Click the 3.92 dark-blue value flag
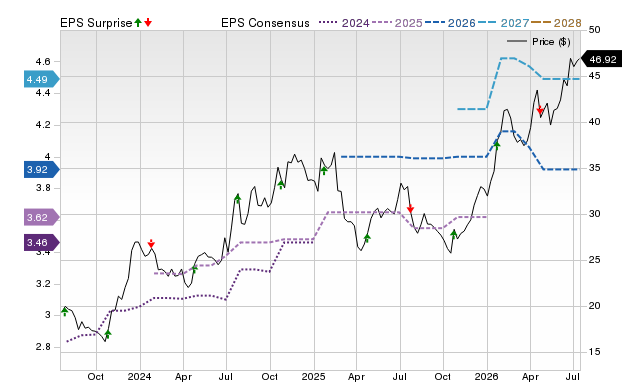Viewport: 640px width, 382px height. point(41,169)
